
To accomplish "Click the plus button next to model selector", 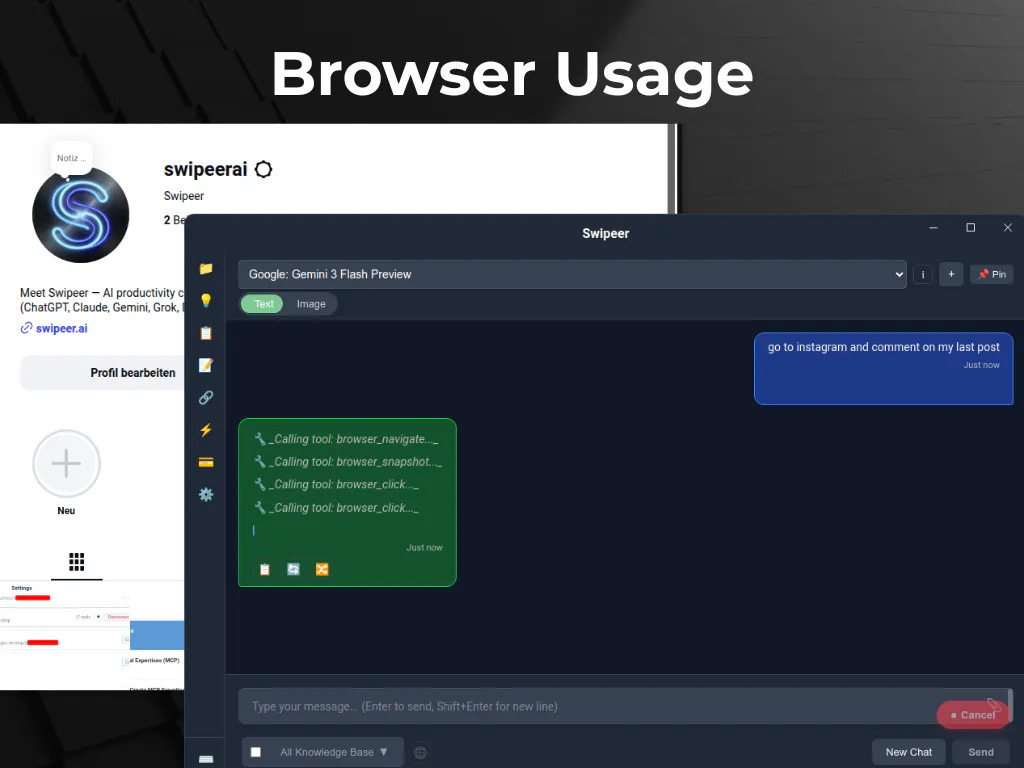I will click(x=951, y=274).
